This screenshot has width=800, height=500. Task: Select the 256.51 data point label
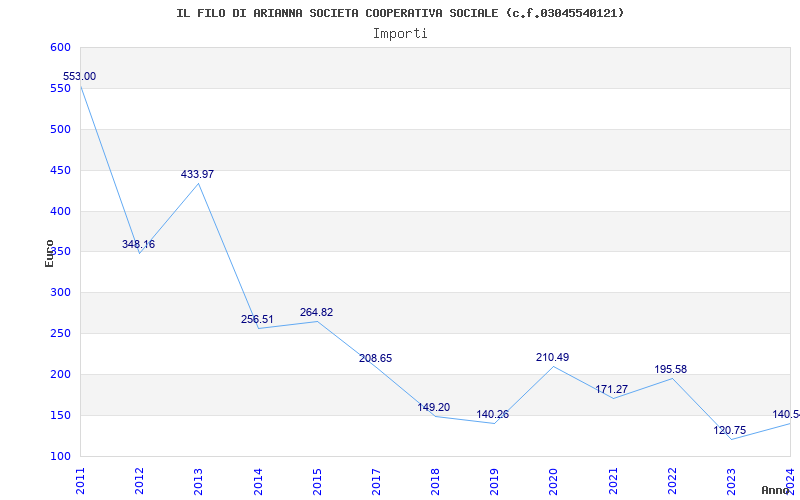[257, 319]
